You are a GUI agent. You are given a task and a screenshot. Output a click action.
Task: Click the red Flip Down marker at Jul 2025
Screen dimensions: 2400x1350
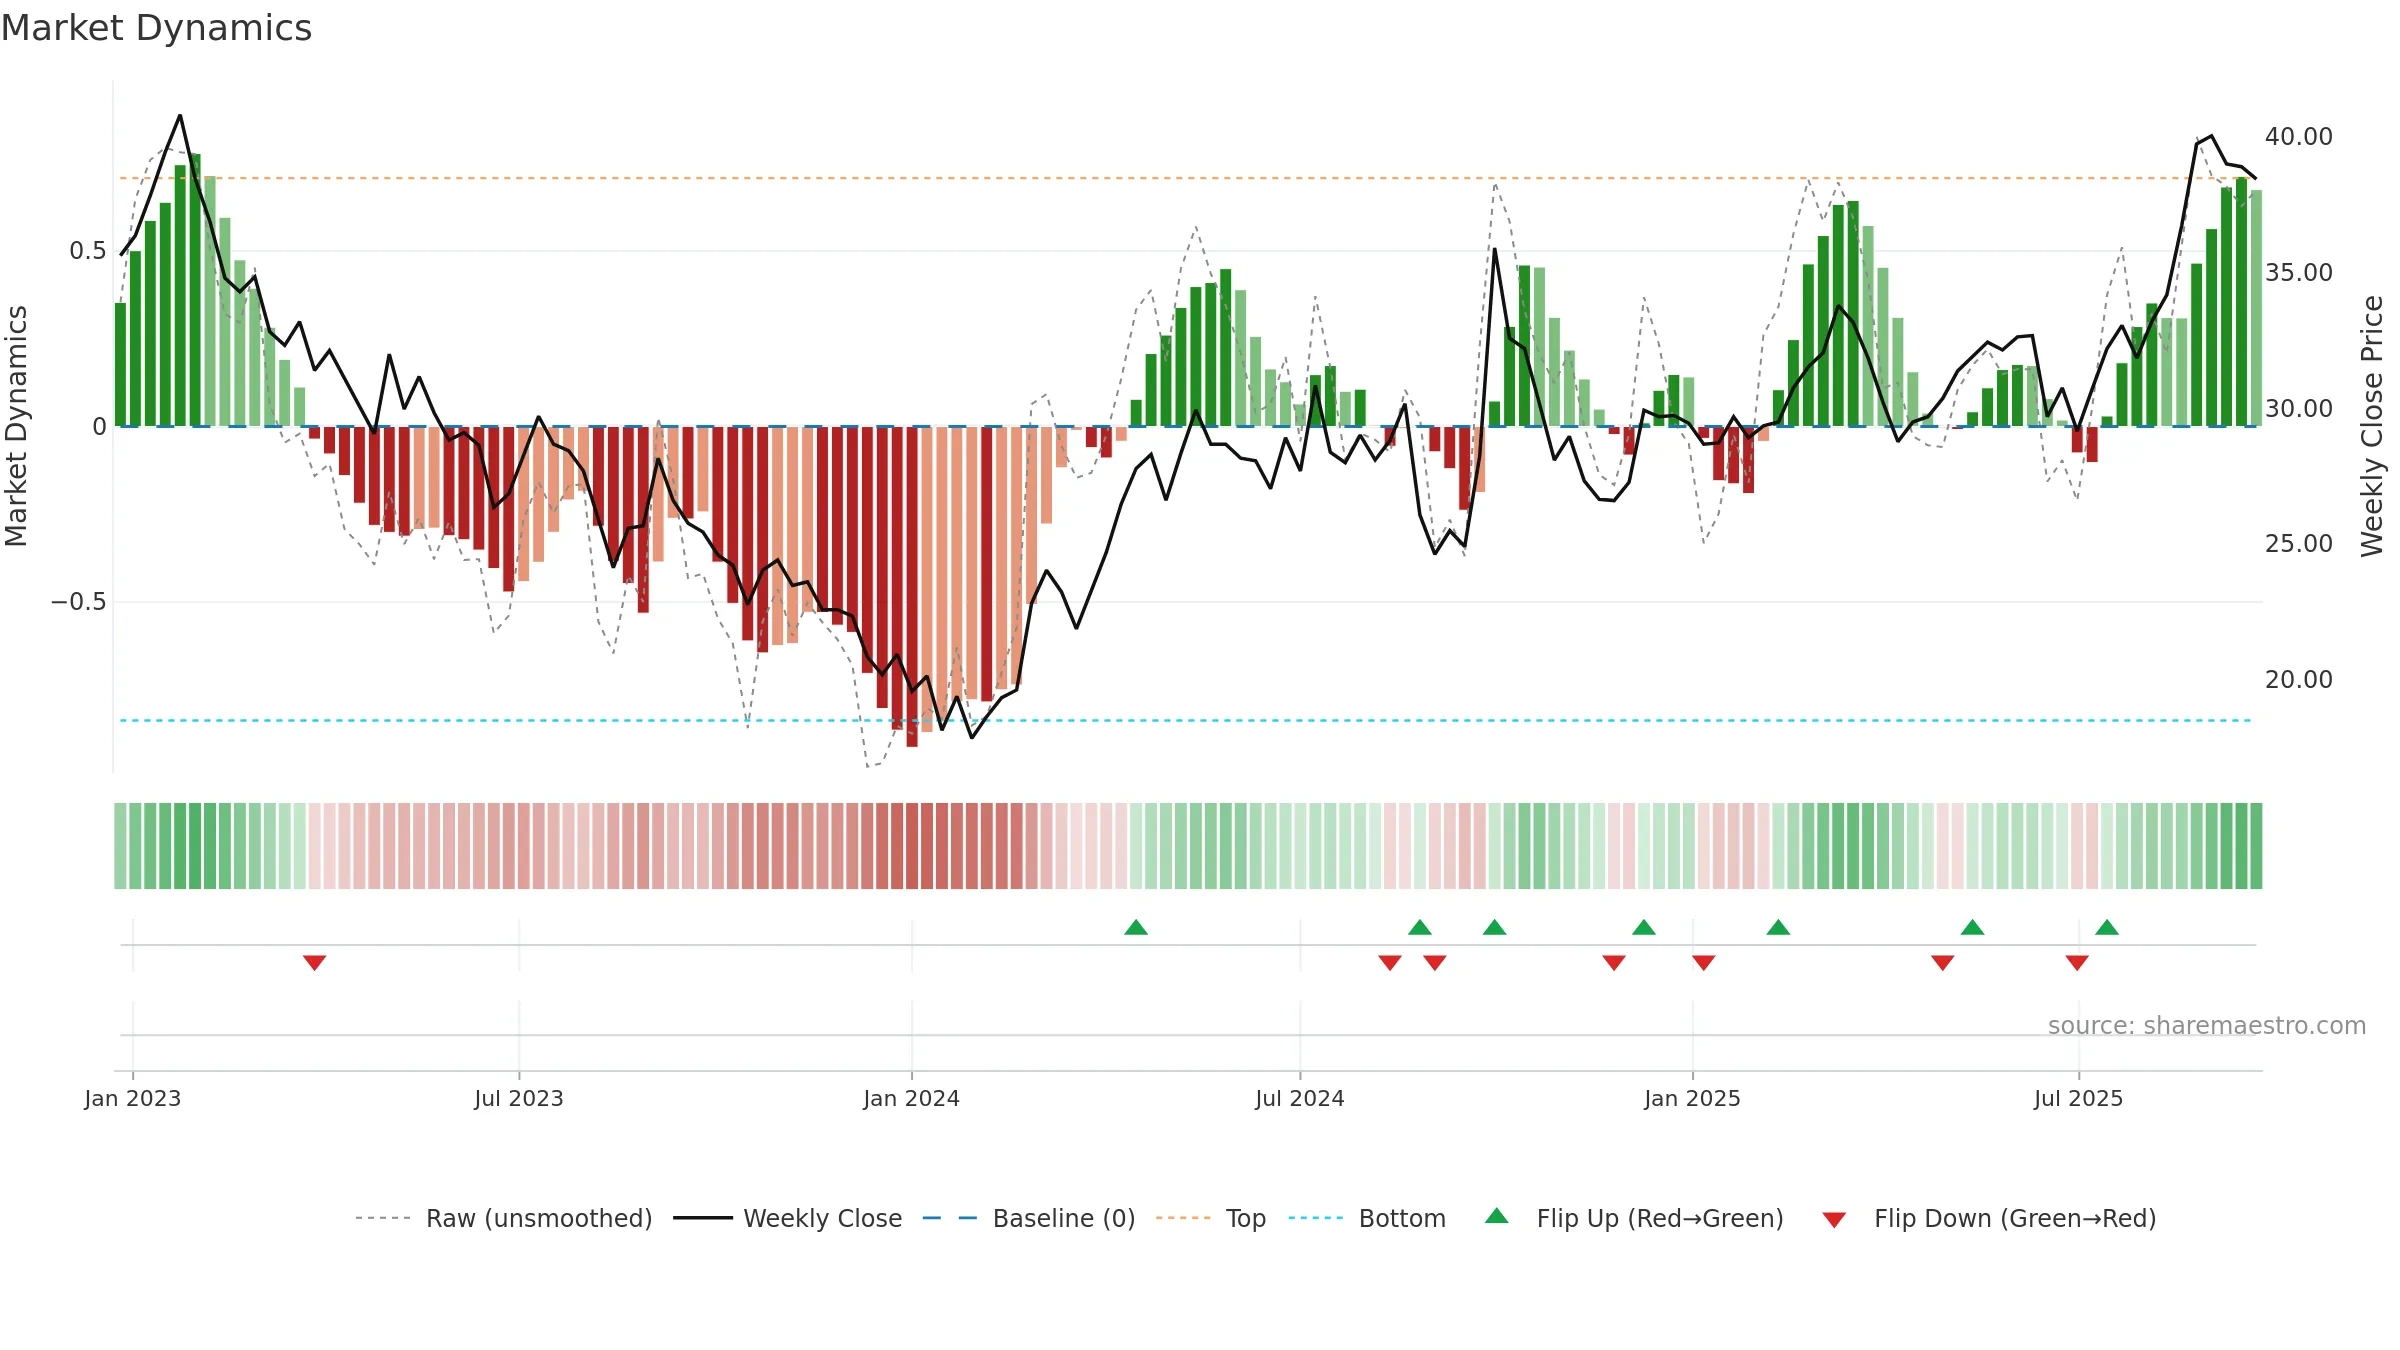point(2077,963)
